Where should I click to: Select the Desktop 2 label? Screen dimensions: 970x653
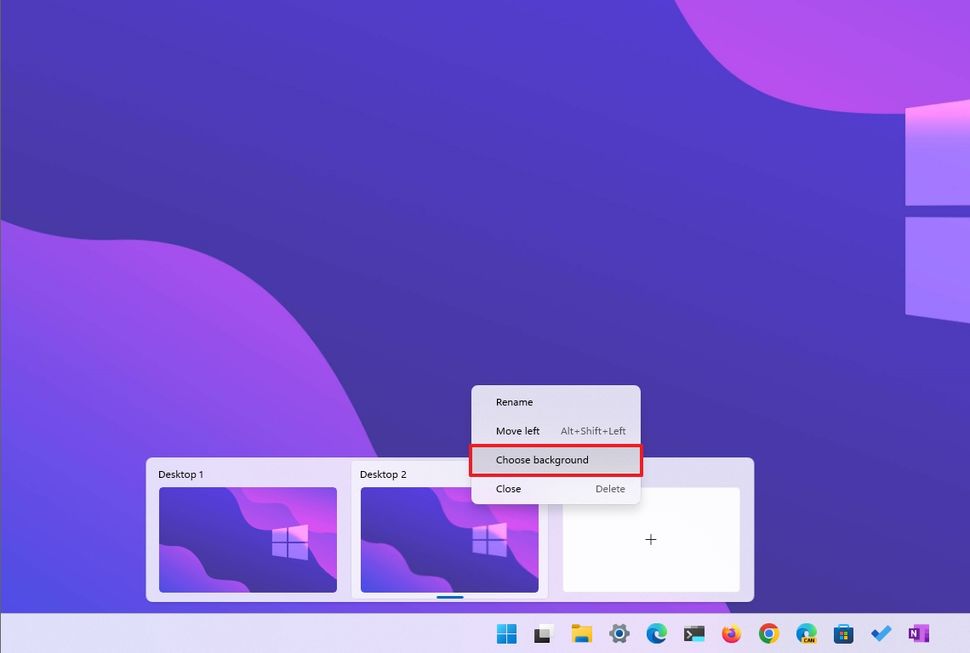pyautogui.click(x=384, y=474)
